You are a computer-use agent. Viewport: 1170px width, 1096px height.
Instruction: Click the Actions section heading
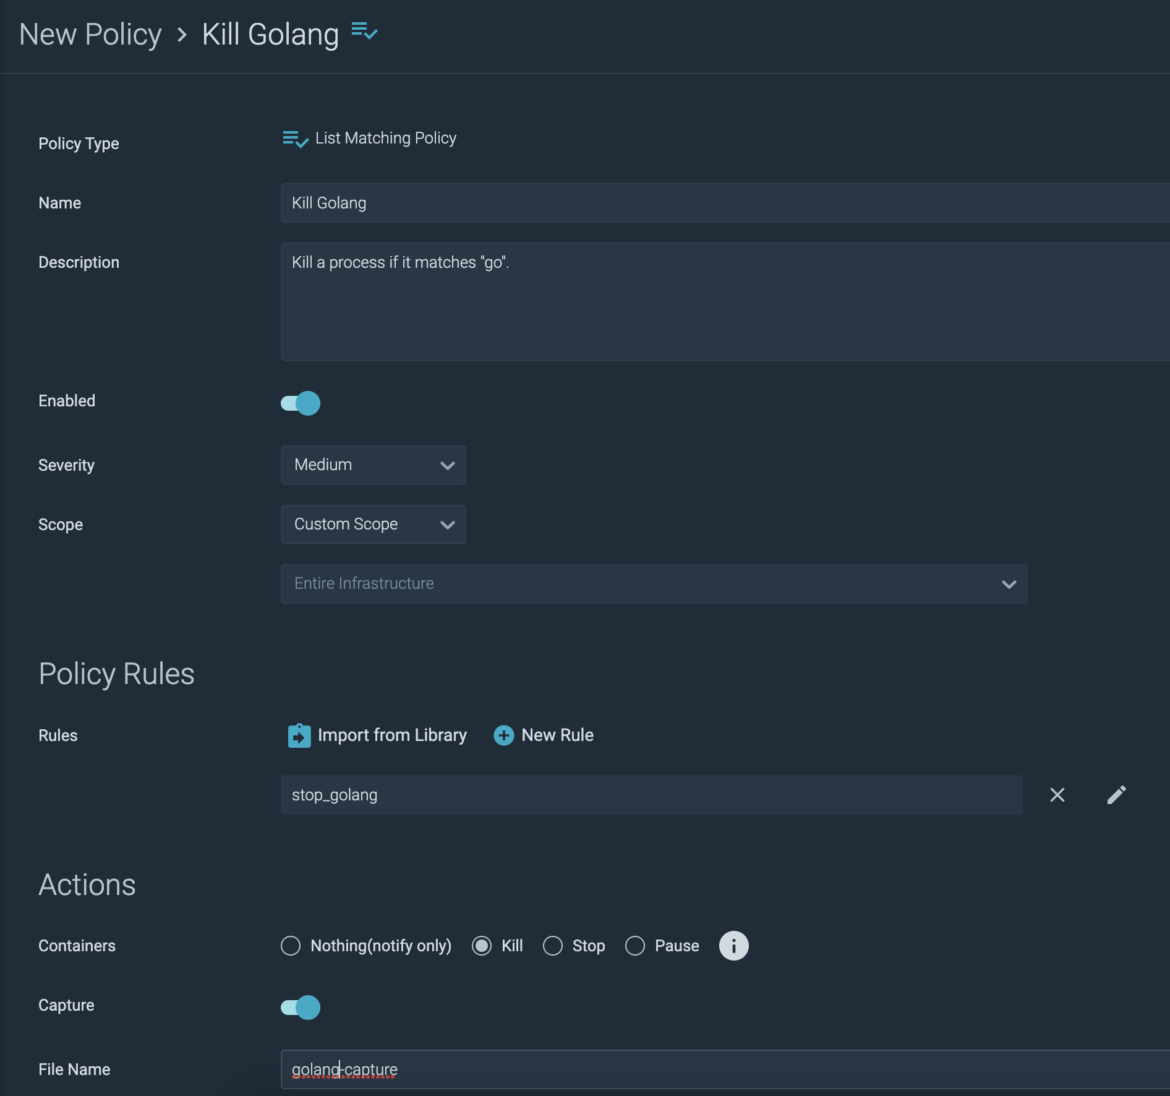87,885
